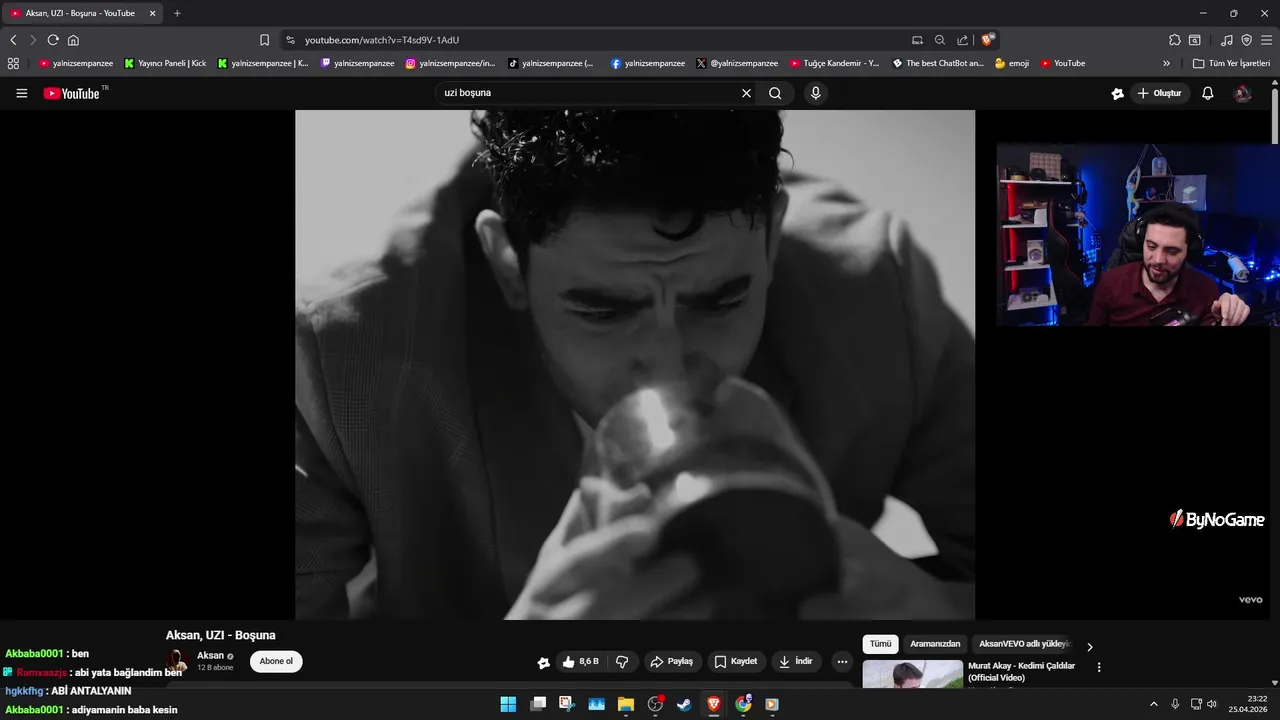Open new browser tab
Viewport: 1280px width, 720px height.
177,13
